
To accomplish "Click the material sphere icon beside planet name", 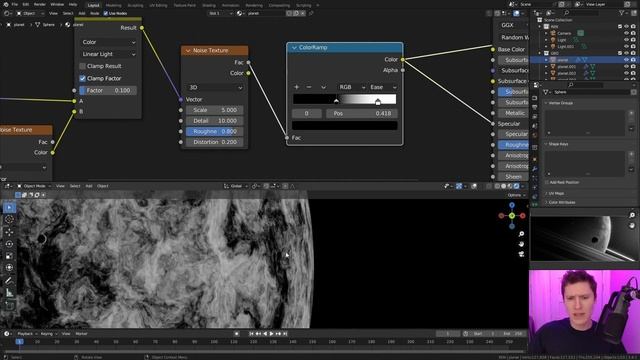I will point(239,13).
